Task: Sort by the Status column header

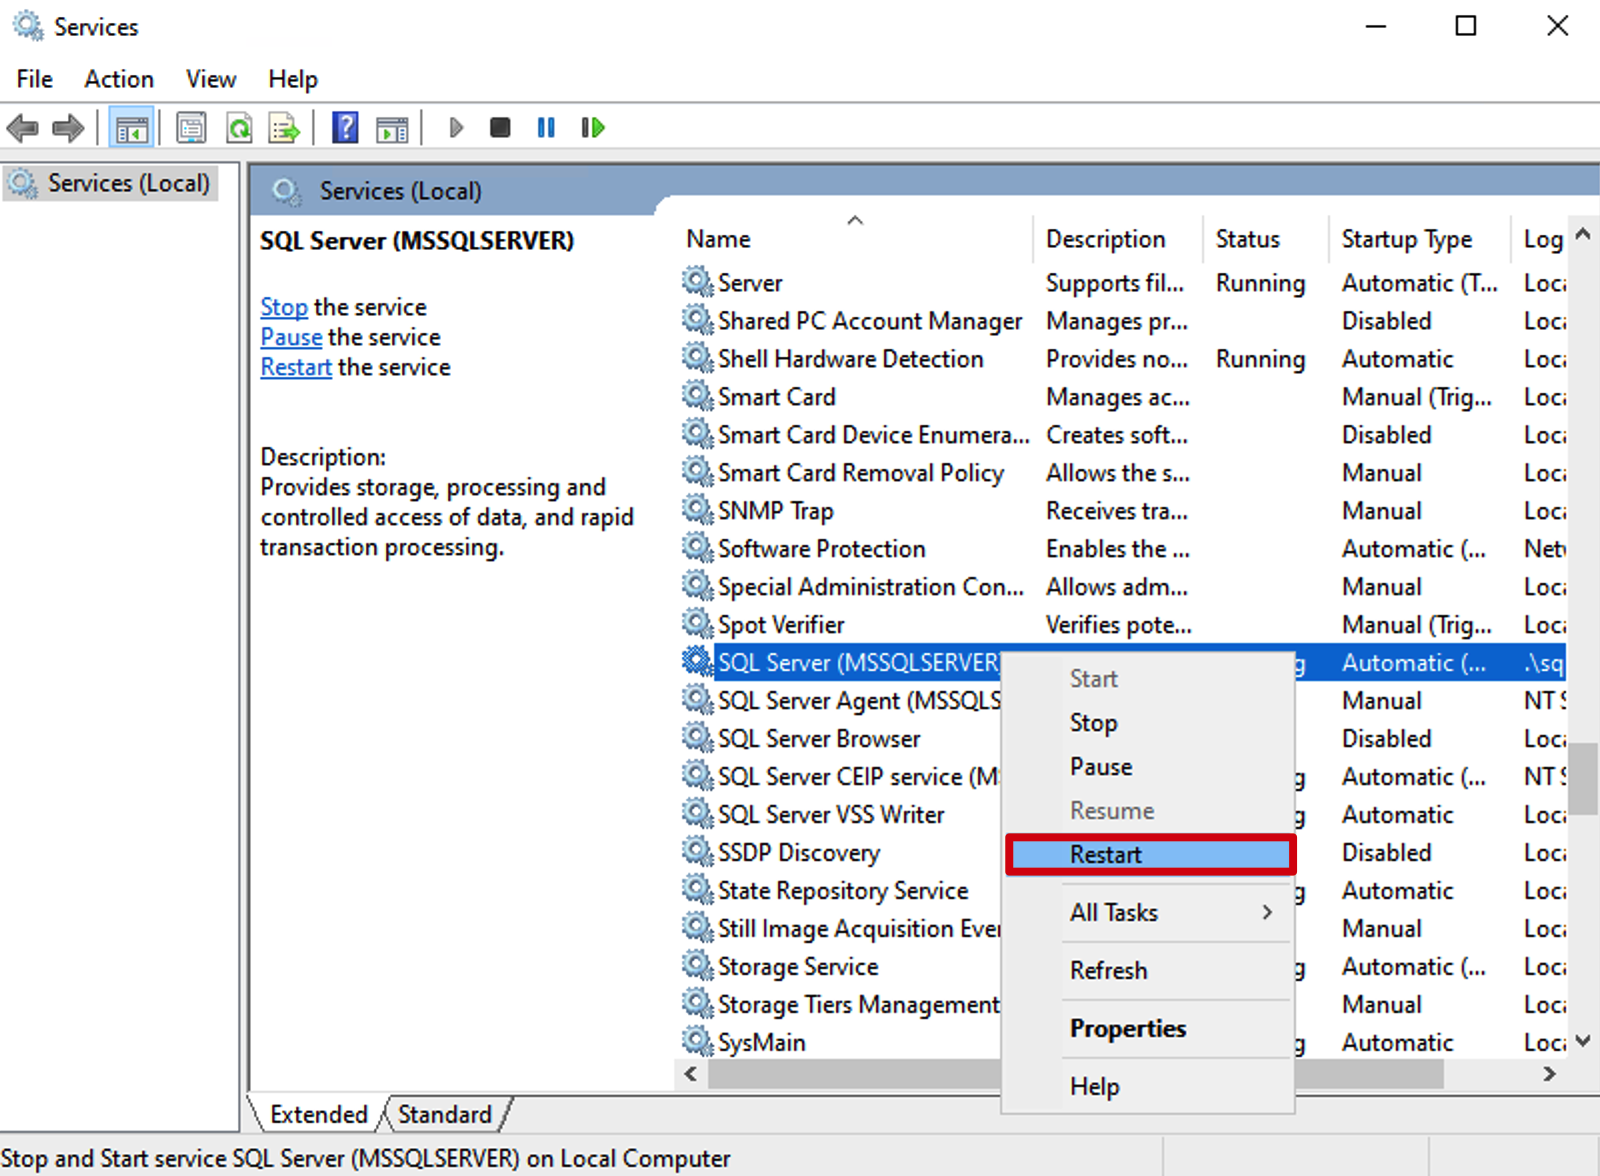Action: click(x=1266, y=239)
